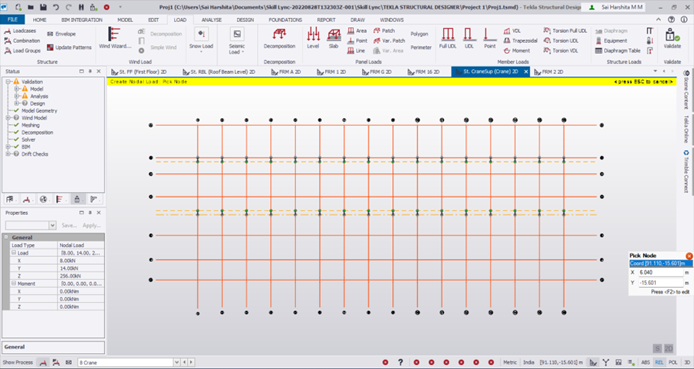Screen dimensions: 694x369
Task: Click the Polygon panel load button
Action: coord(419,34)
